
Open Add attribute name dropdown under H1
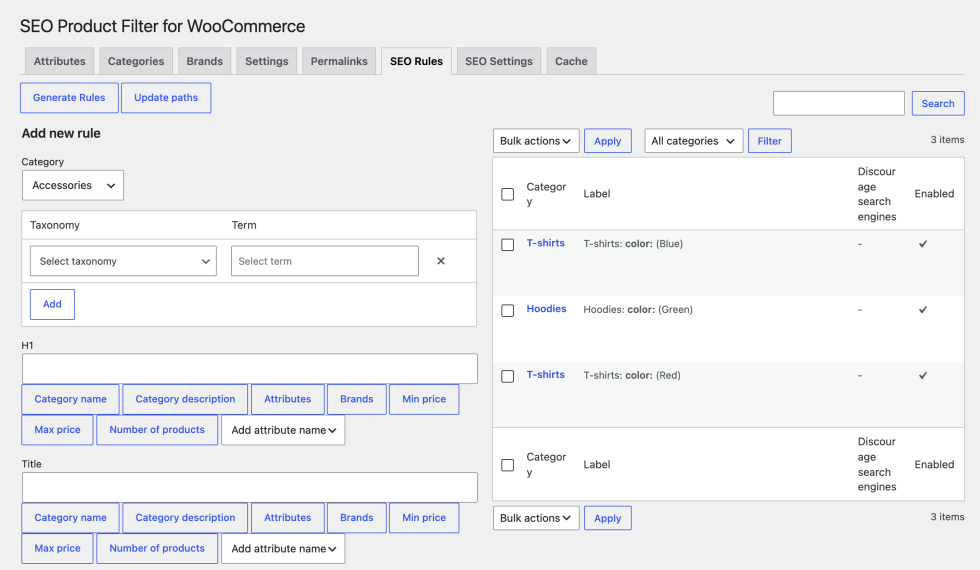click(x=283, y=430)
